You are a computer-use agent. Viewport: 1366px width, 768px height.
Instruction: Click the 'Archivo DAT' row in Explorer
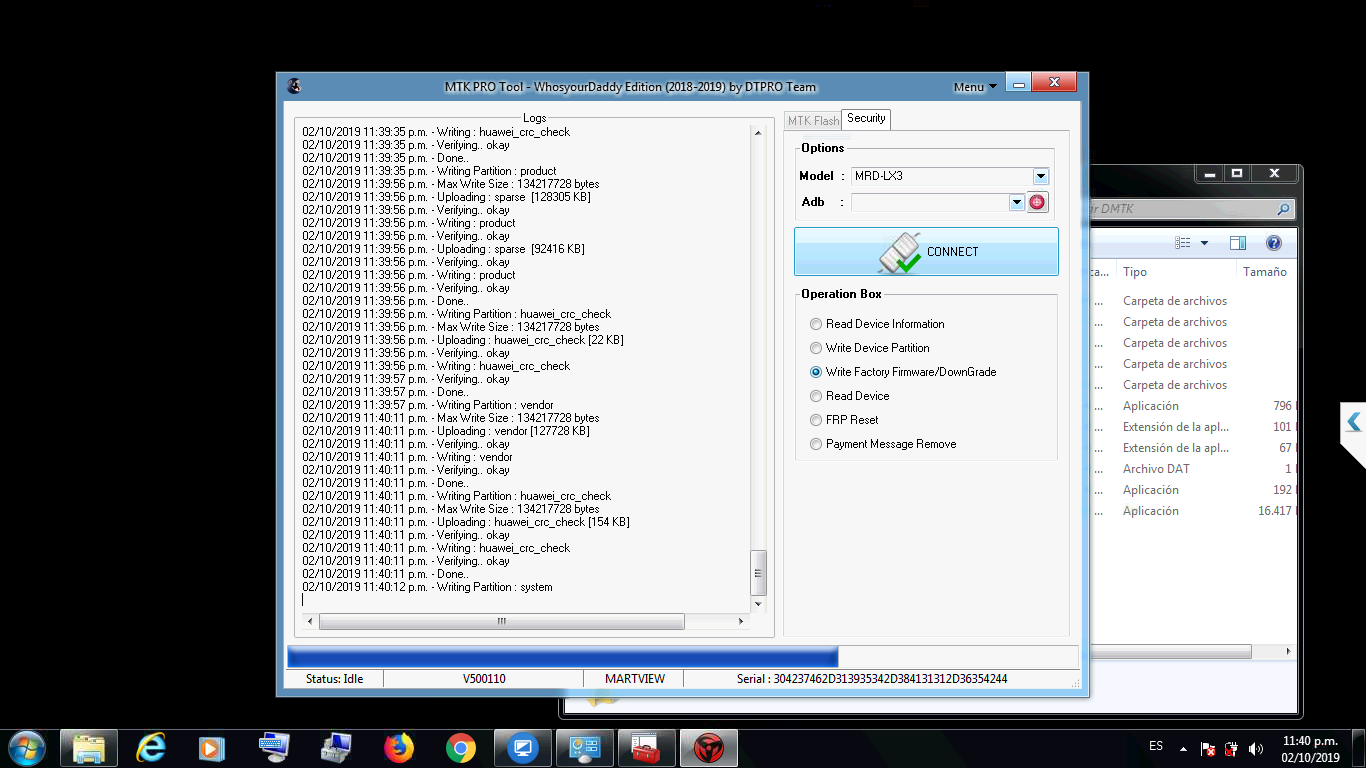(x=1195, y=469)
